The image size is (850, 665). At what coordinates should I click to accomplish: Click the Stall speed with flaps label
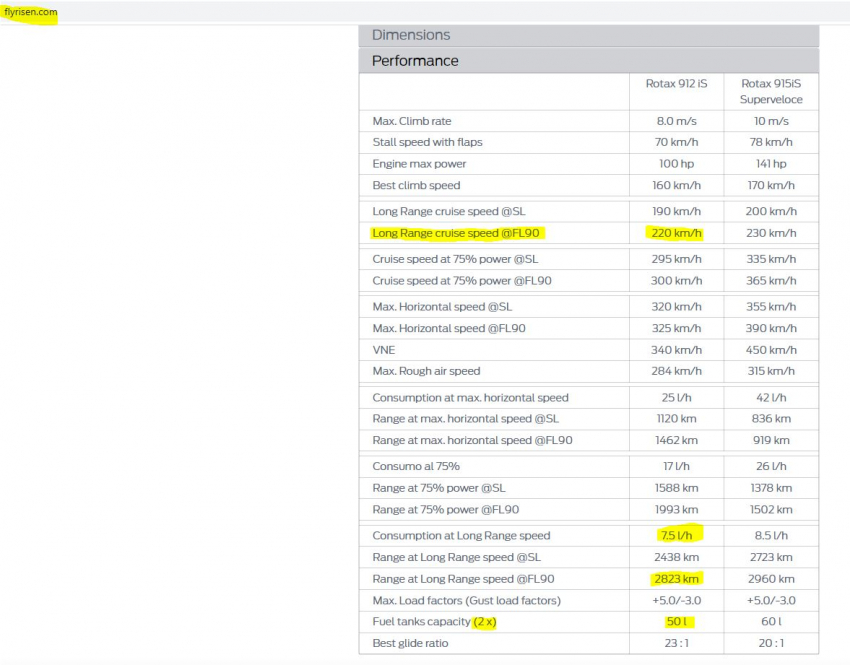click(x=427, y=143)
